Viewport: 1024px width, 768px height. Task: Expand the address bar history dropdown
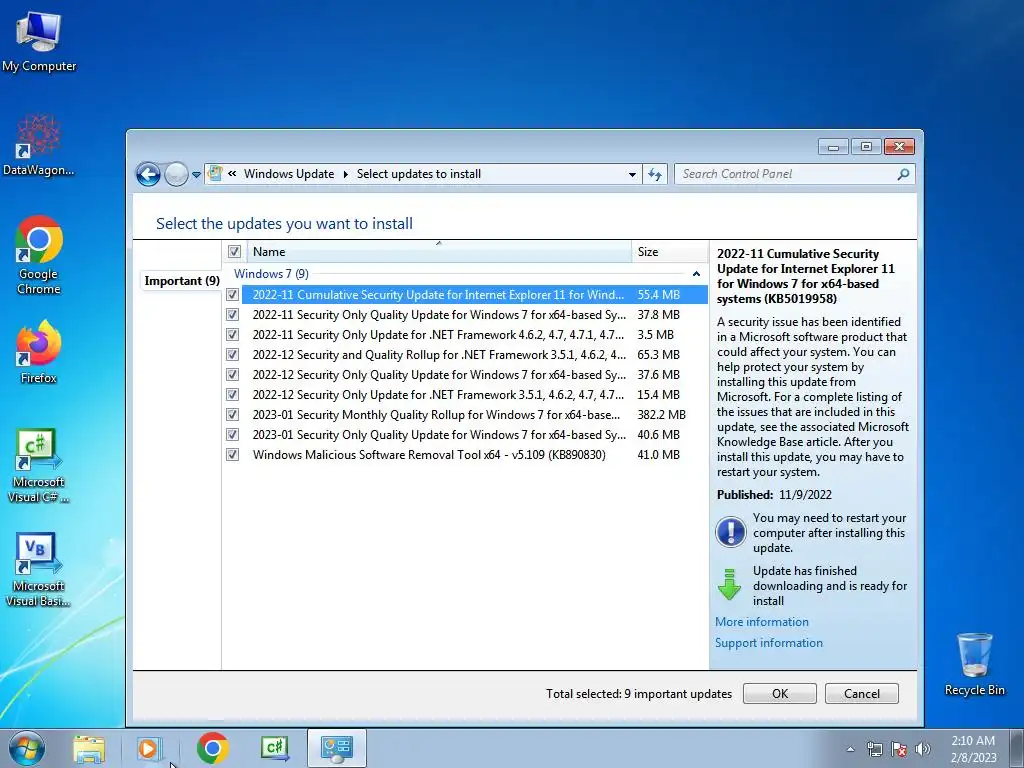[x=632, y=174]
